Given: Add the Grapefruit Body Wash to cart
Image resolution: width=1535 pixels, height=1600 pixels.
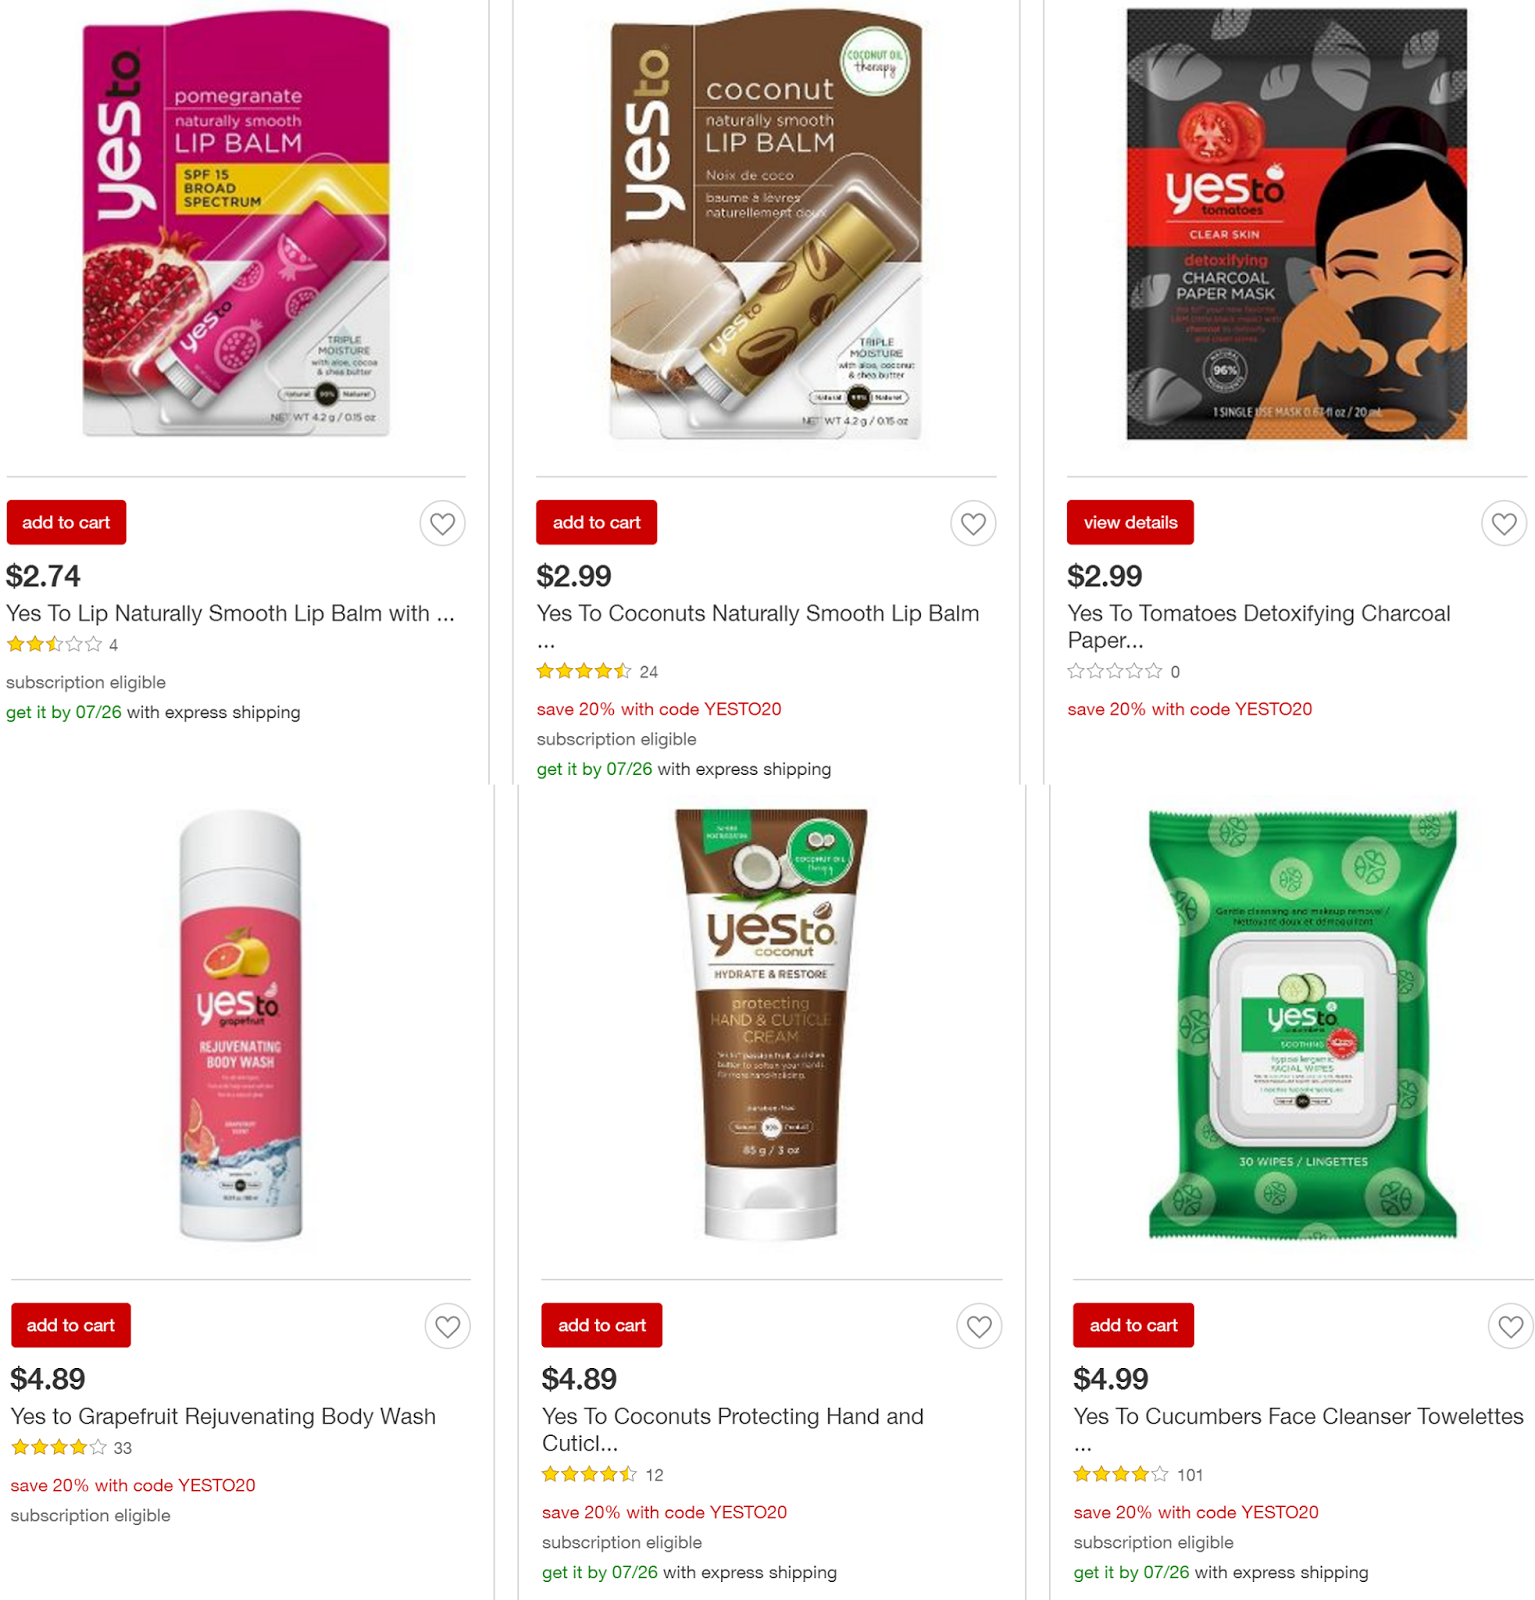Looking at the screenshot, I should 71,1325.
